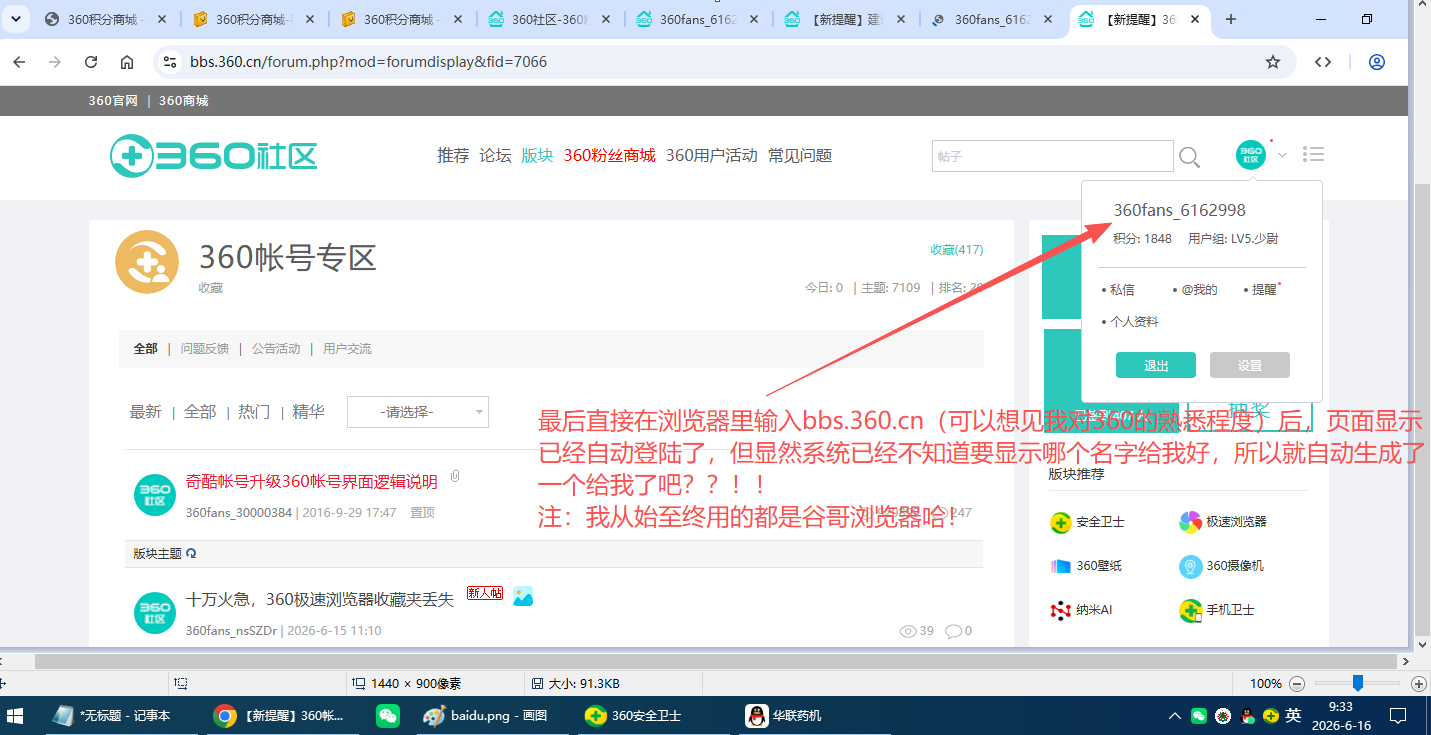Open 推荐 in the site navigation
This screenshot has width=1431, height=735.
pyautogui.click(x=453, y=156)
